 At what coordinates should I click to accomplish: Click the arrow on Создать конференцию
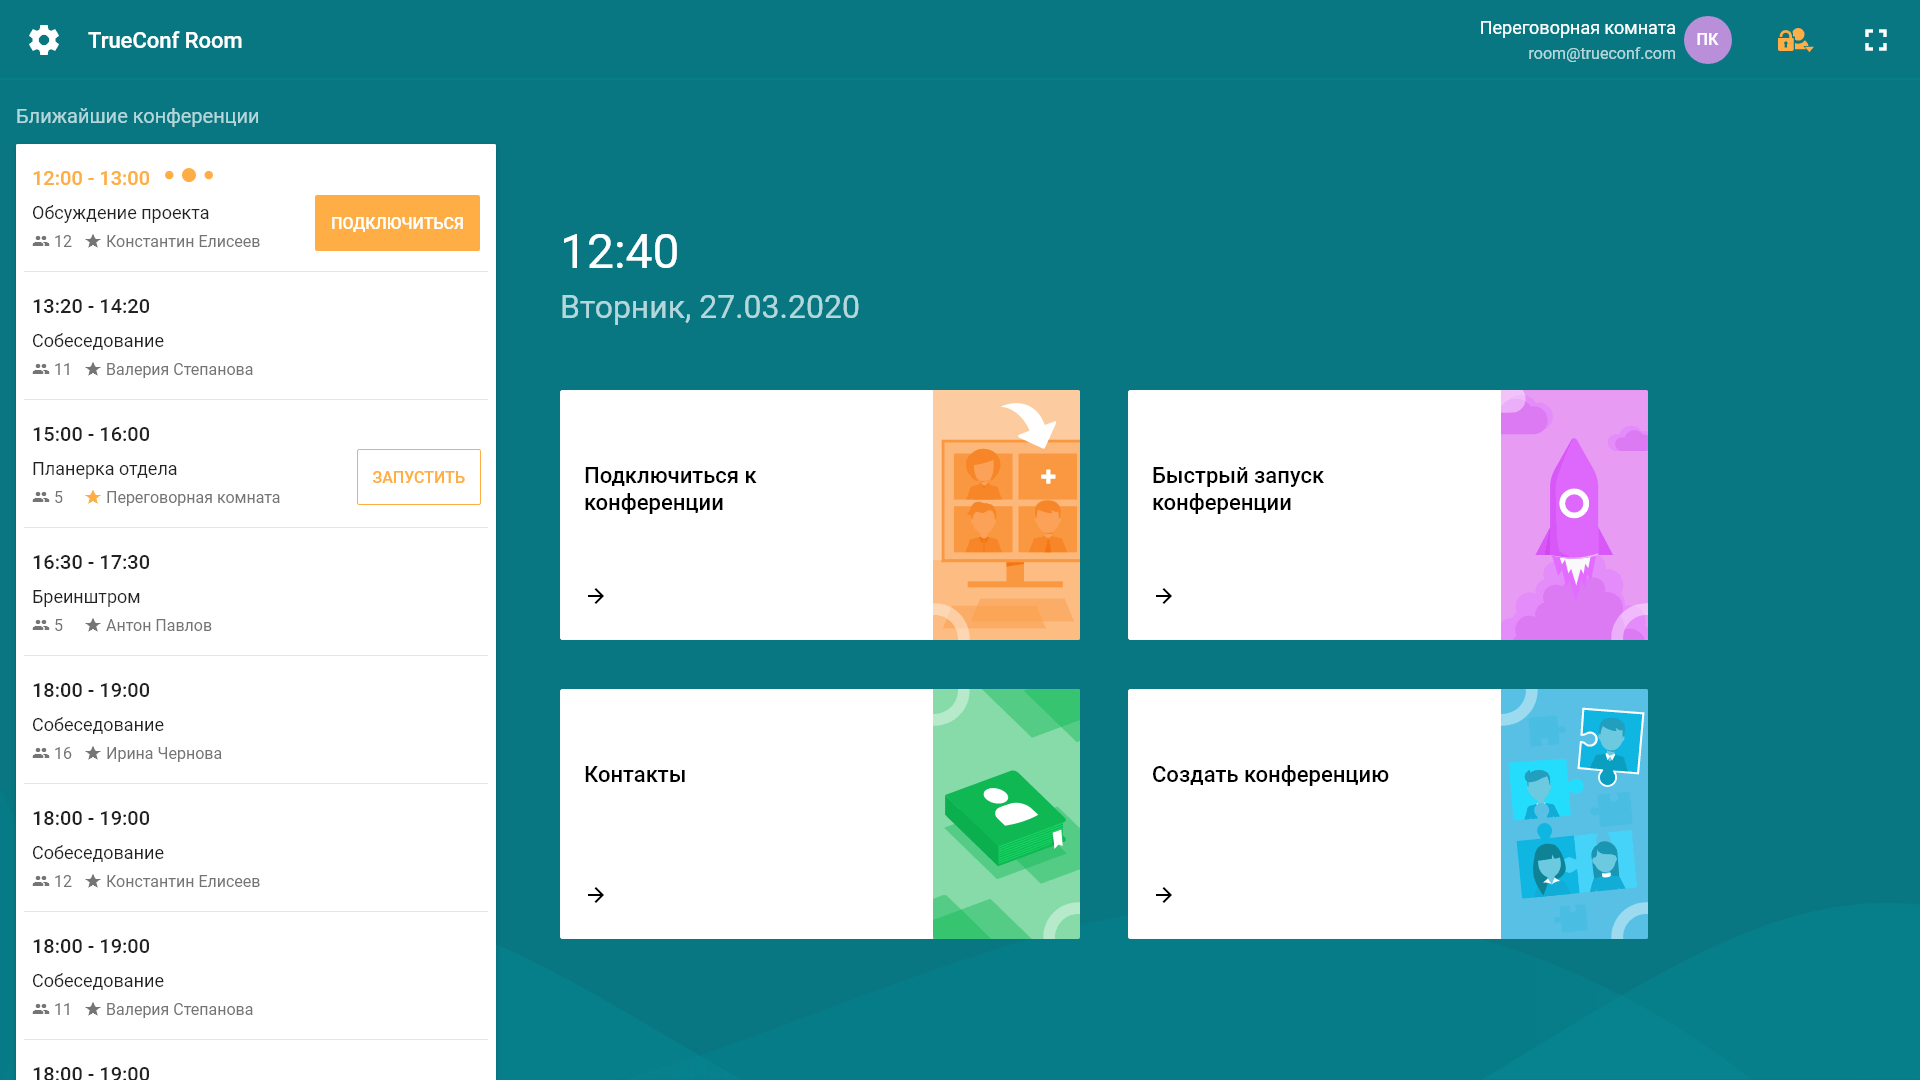pos(1163,895)
